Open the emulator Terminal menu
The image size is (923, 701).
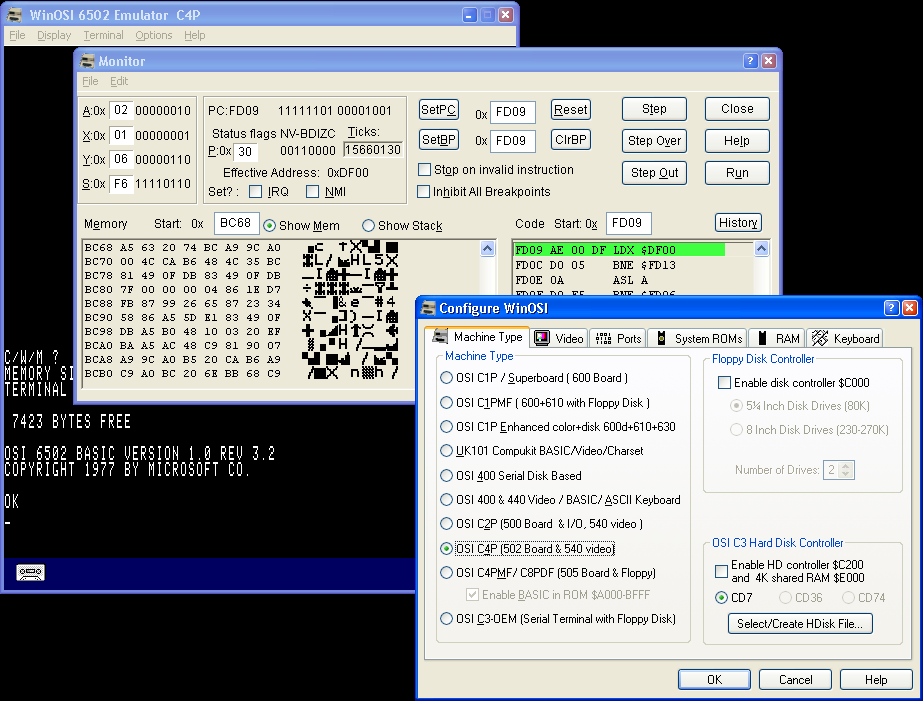click(104, 35)
